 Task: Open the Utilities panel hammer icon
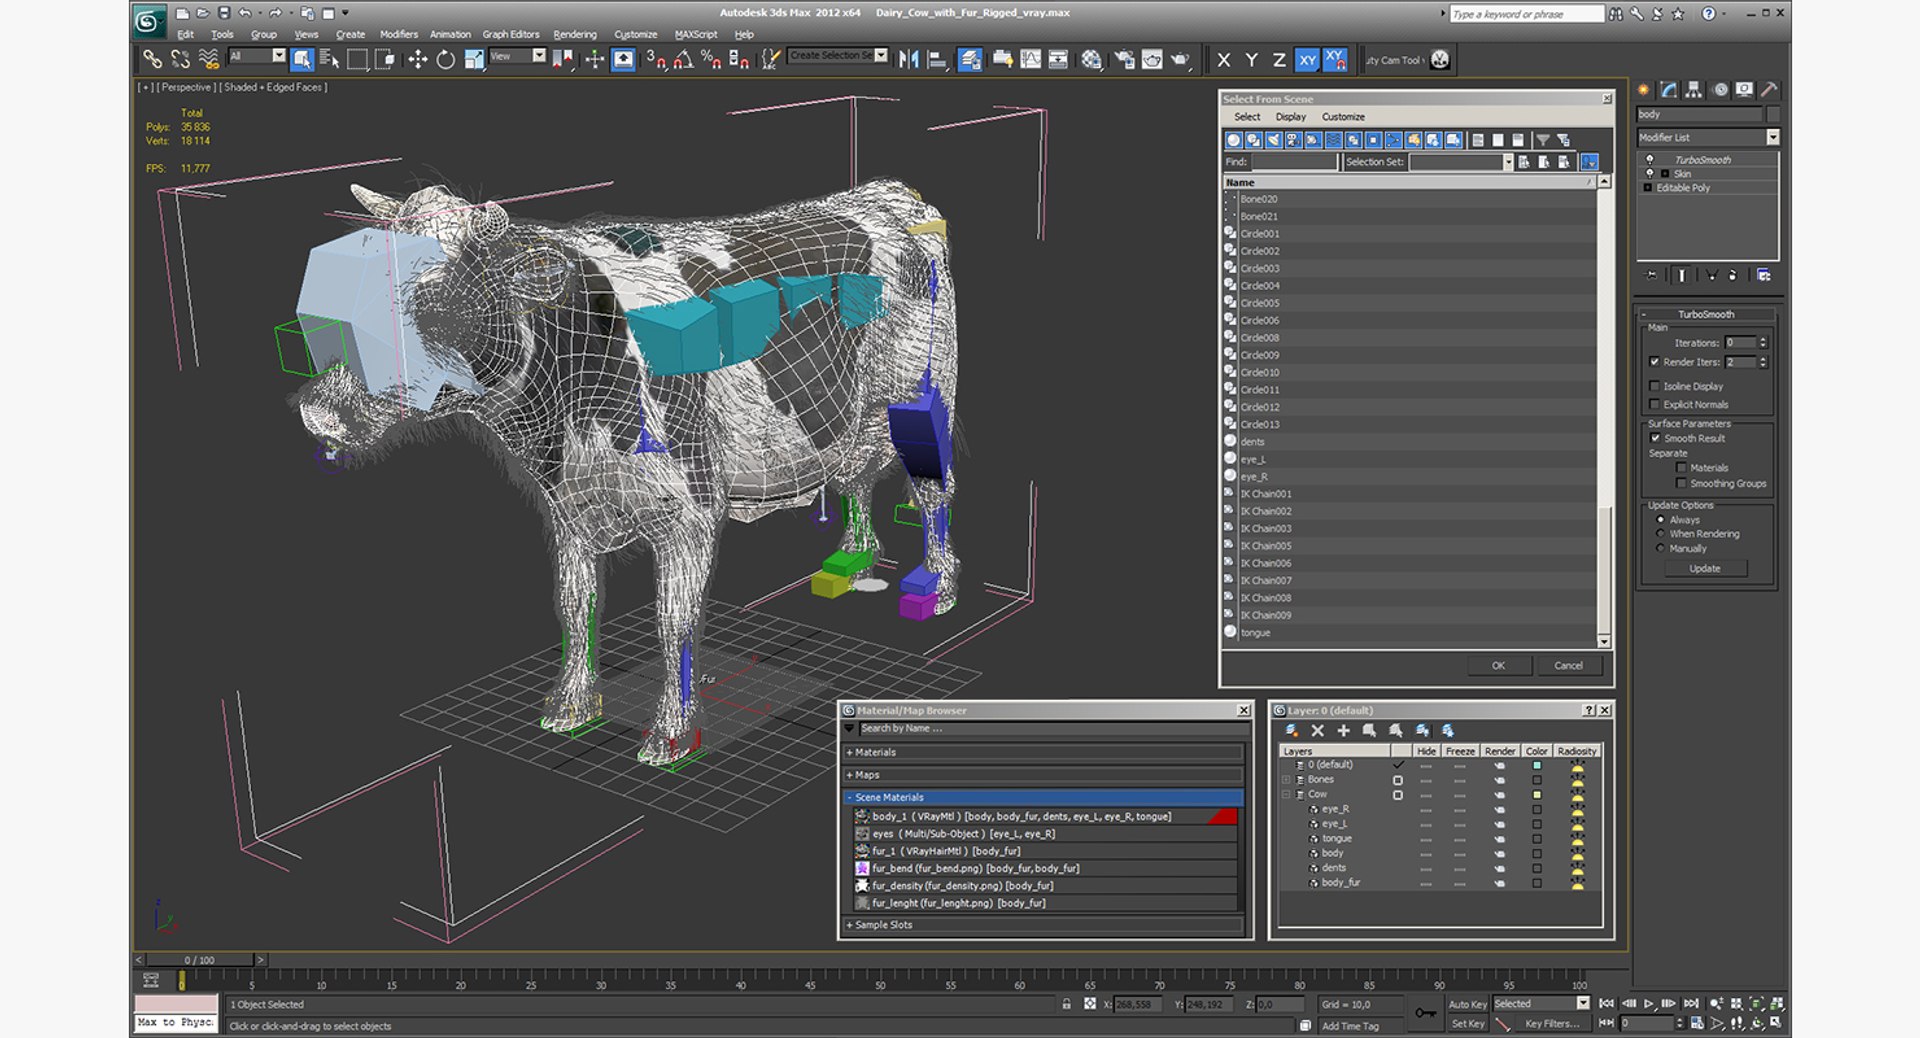coord(1769,89)
